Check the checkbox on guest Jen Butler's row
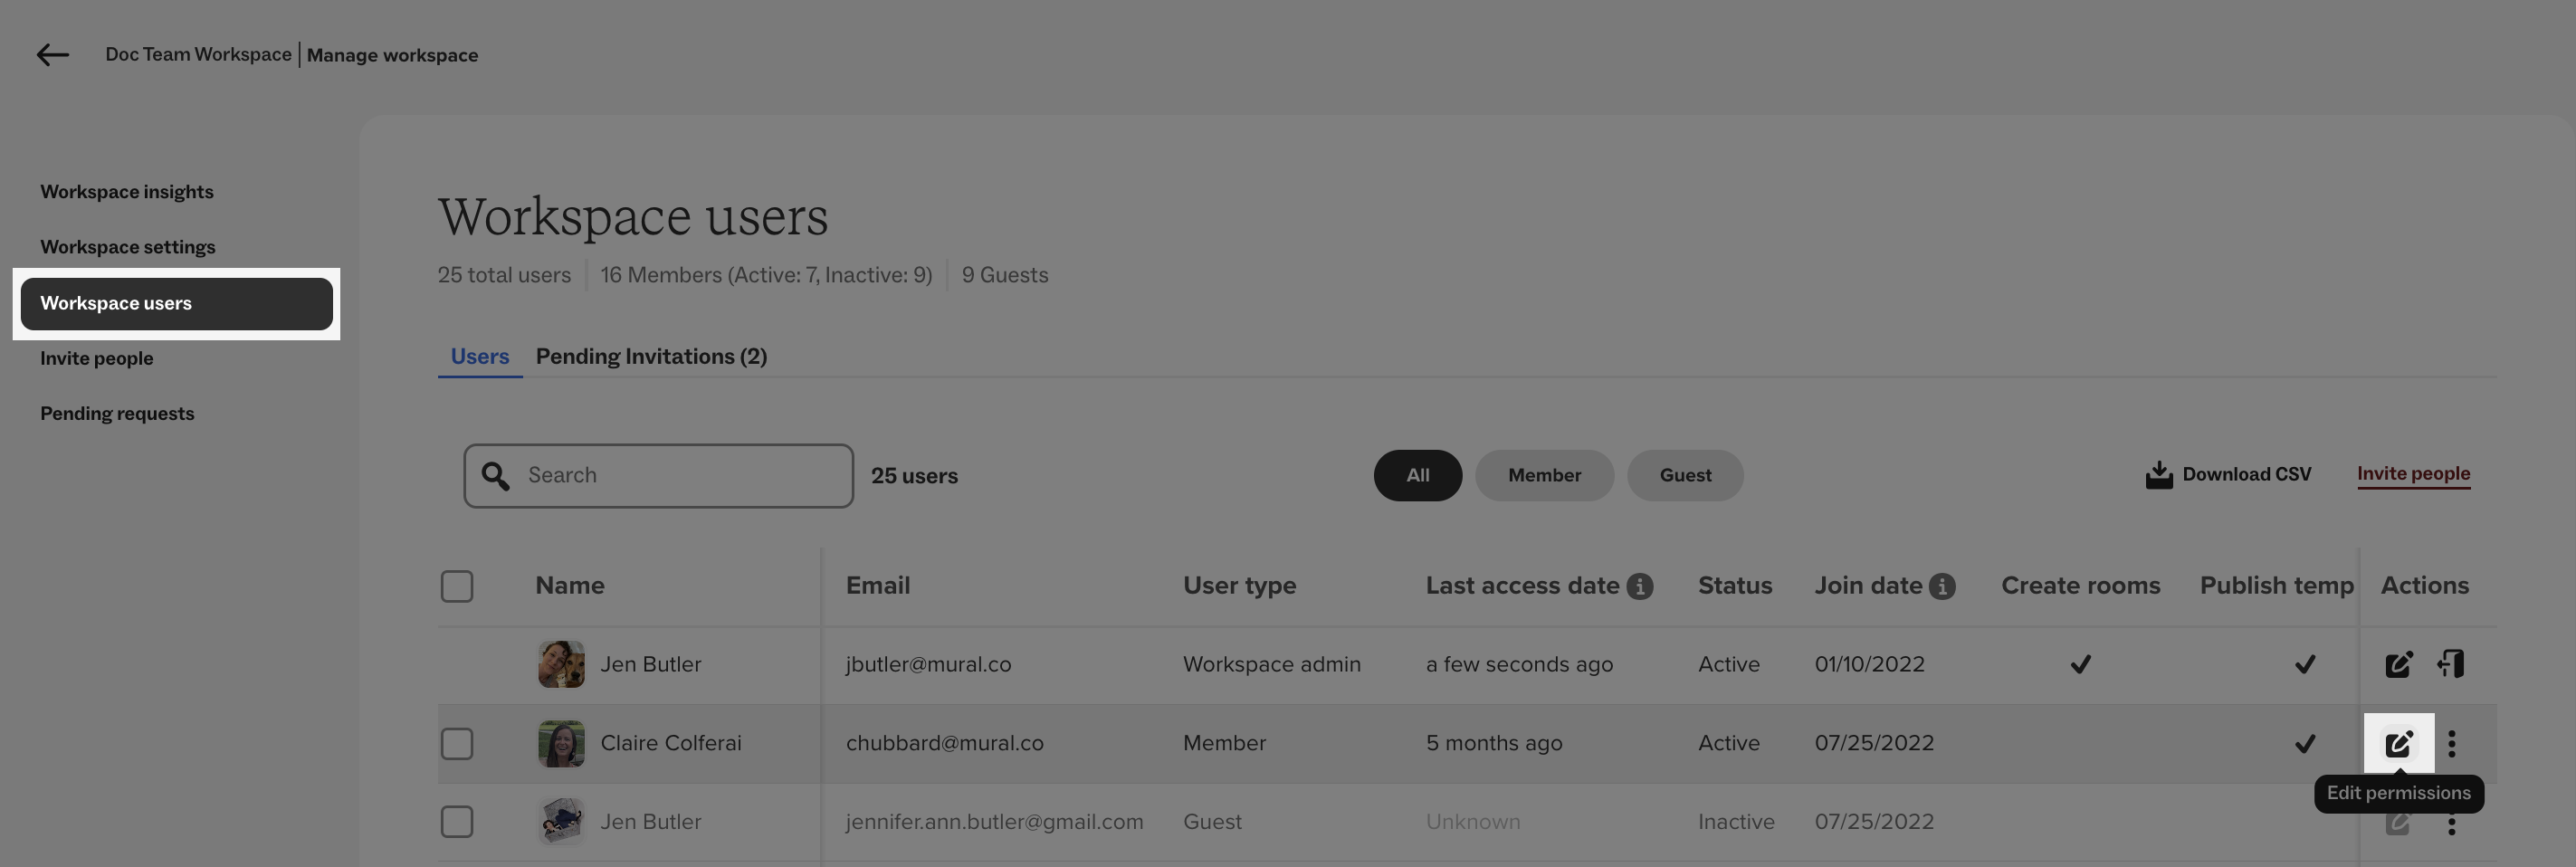The width and height of the screenshot is (2576, 867). pyautogui.click(x=457, y=821)
